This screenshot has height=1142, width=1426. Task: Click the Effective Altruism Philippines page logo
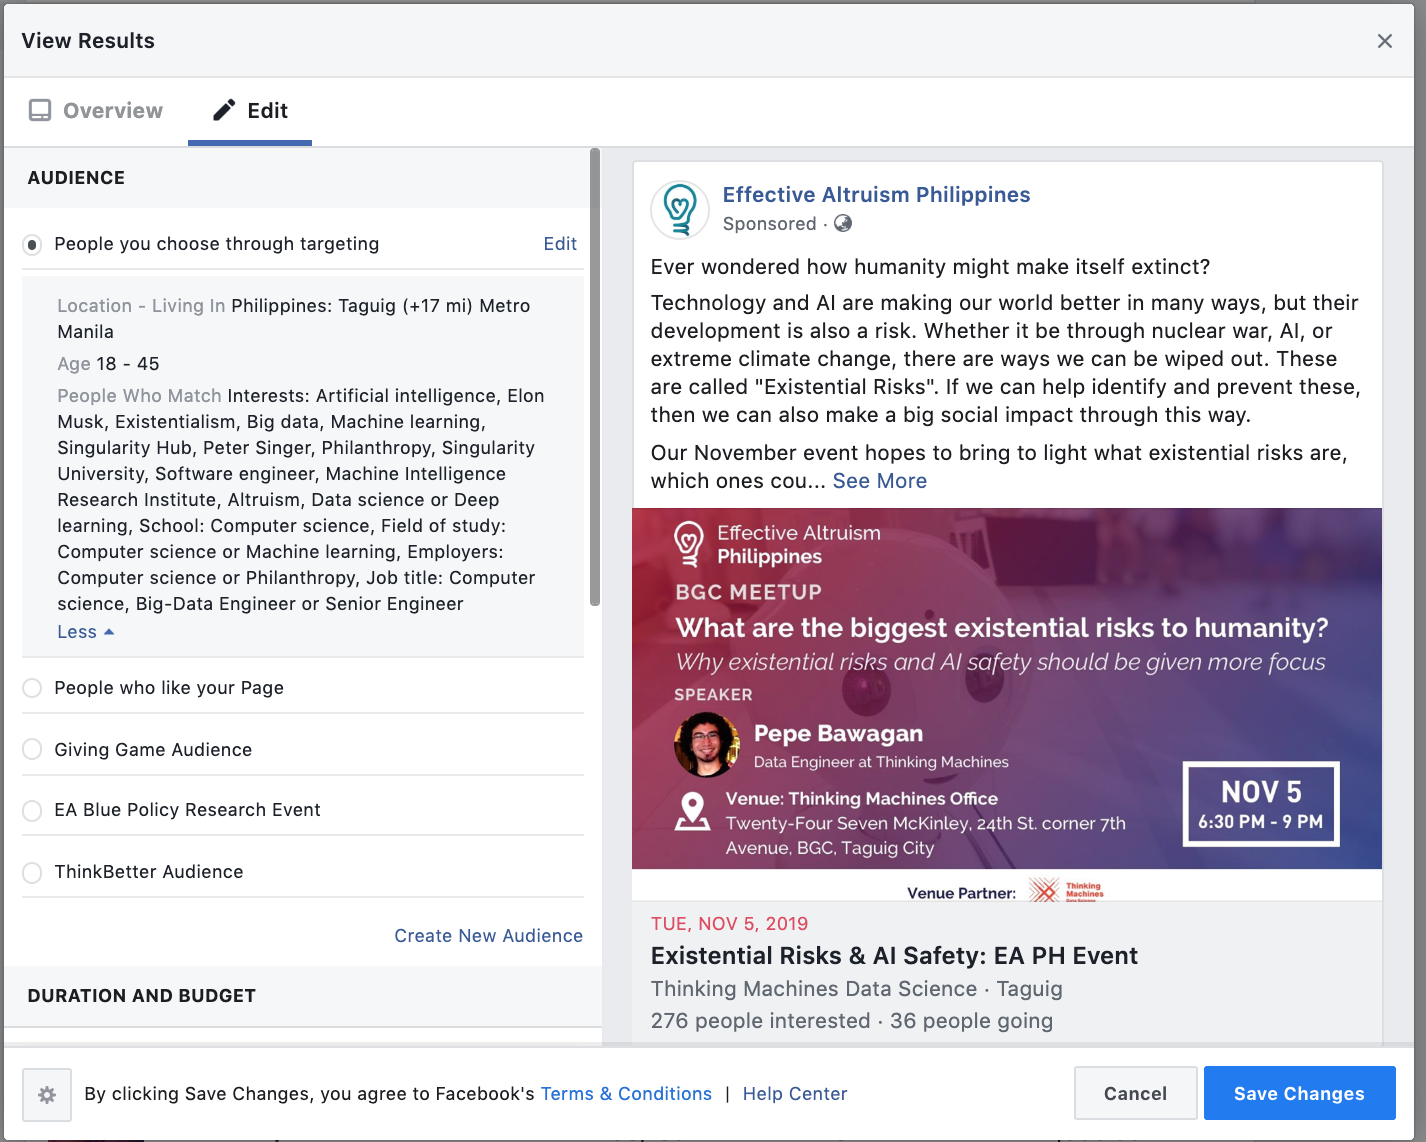coord(680,210)
